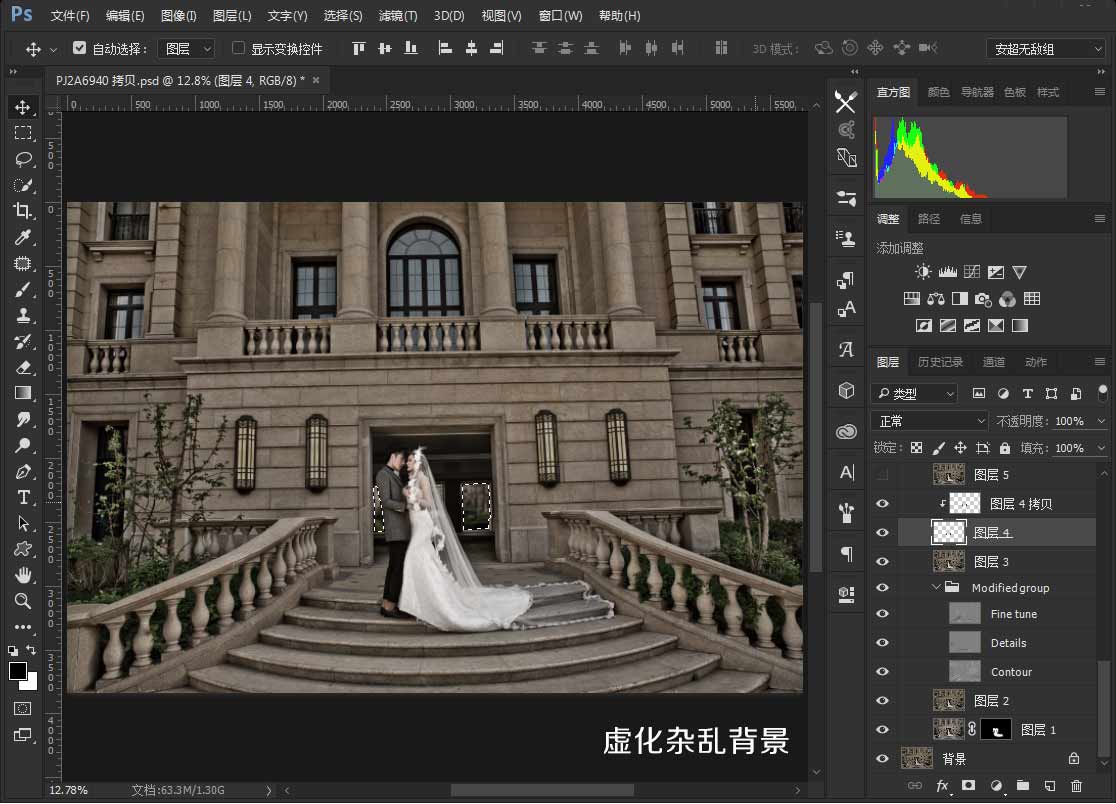The width and height of the screenshot is (1116, 804).
Task: Hide the Background layer
Action: [x=882, y=758]
